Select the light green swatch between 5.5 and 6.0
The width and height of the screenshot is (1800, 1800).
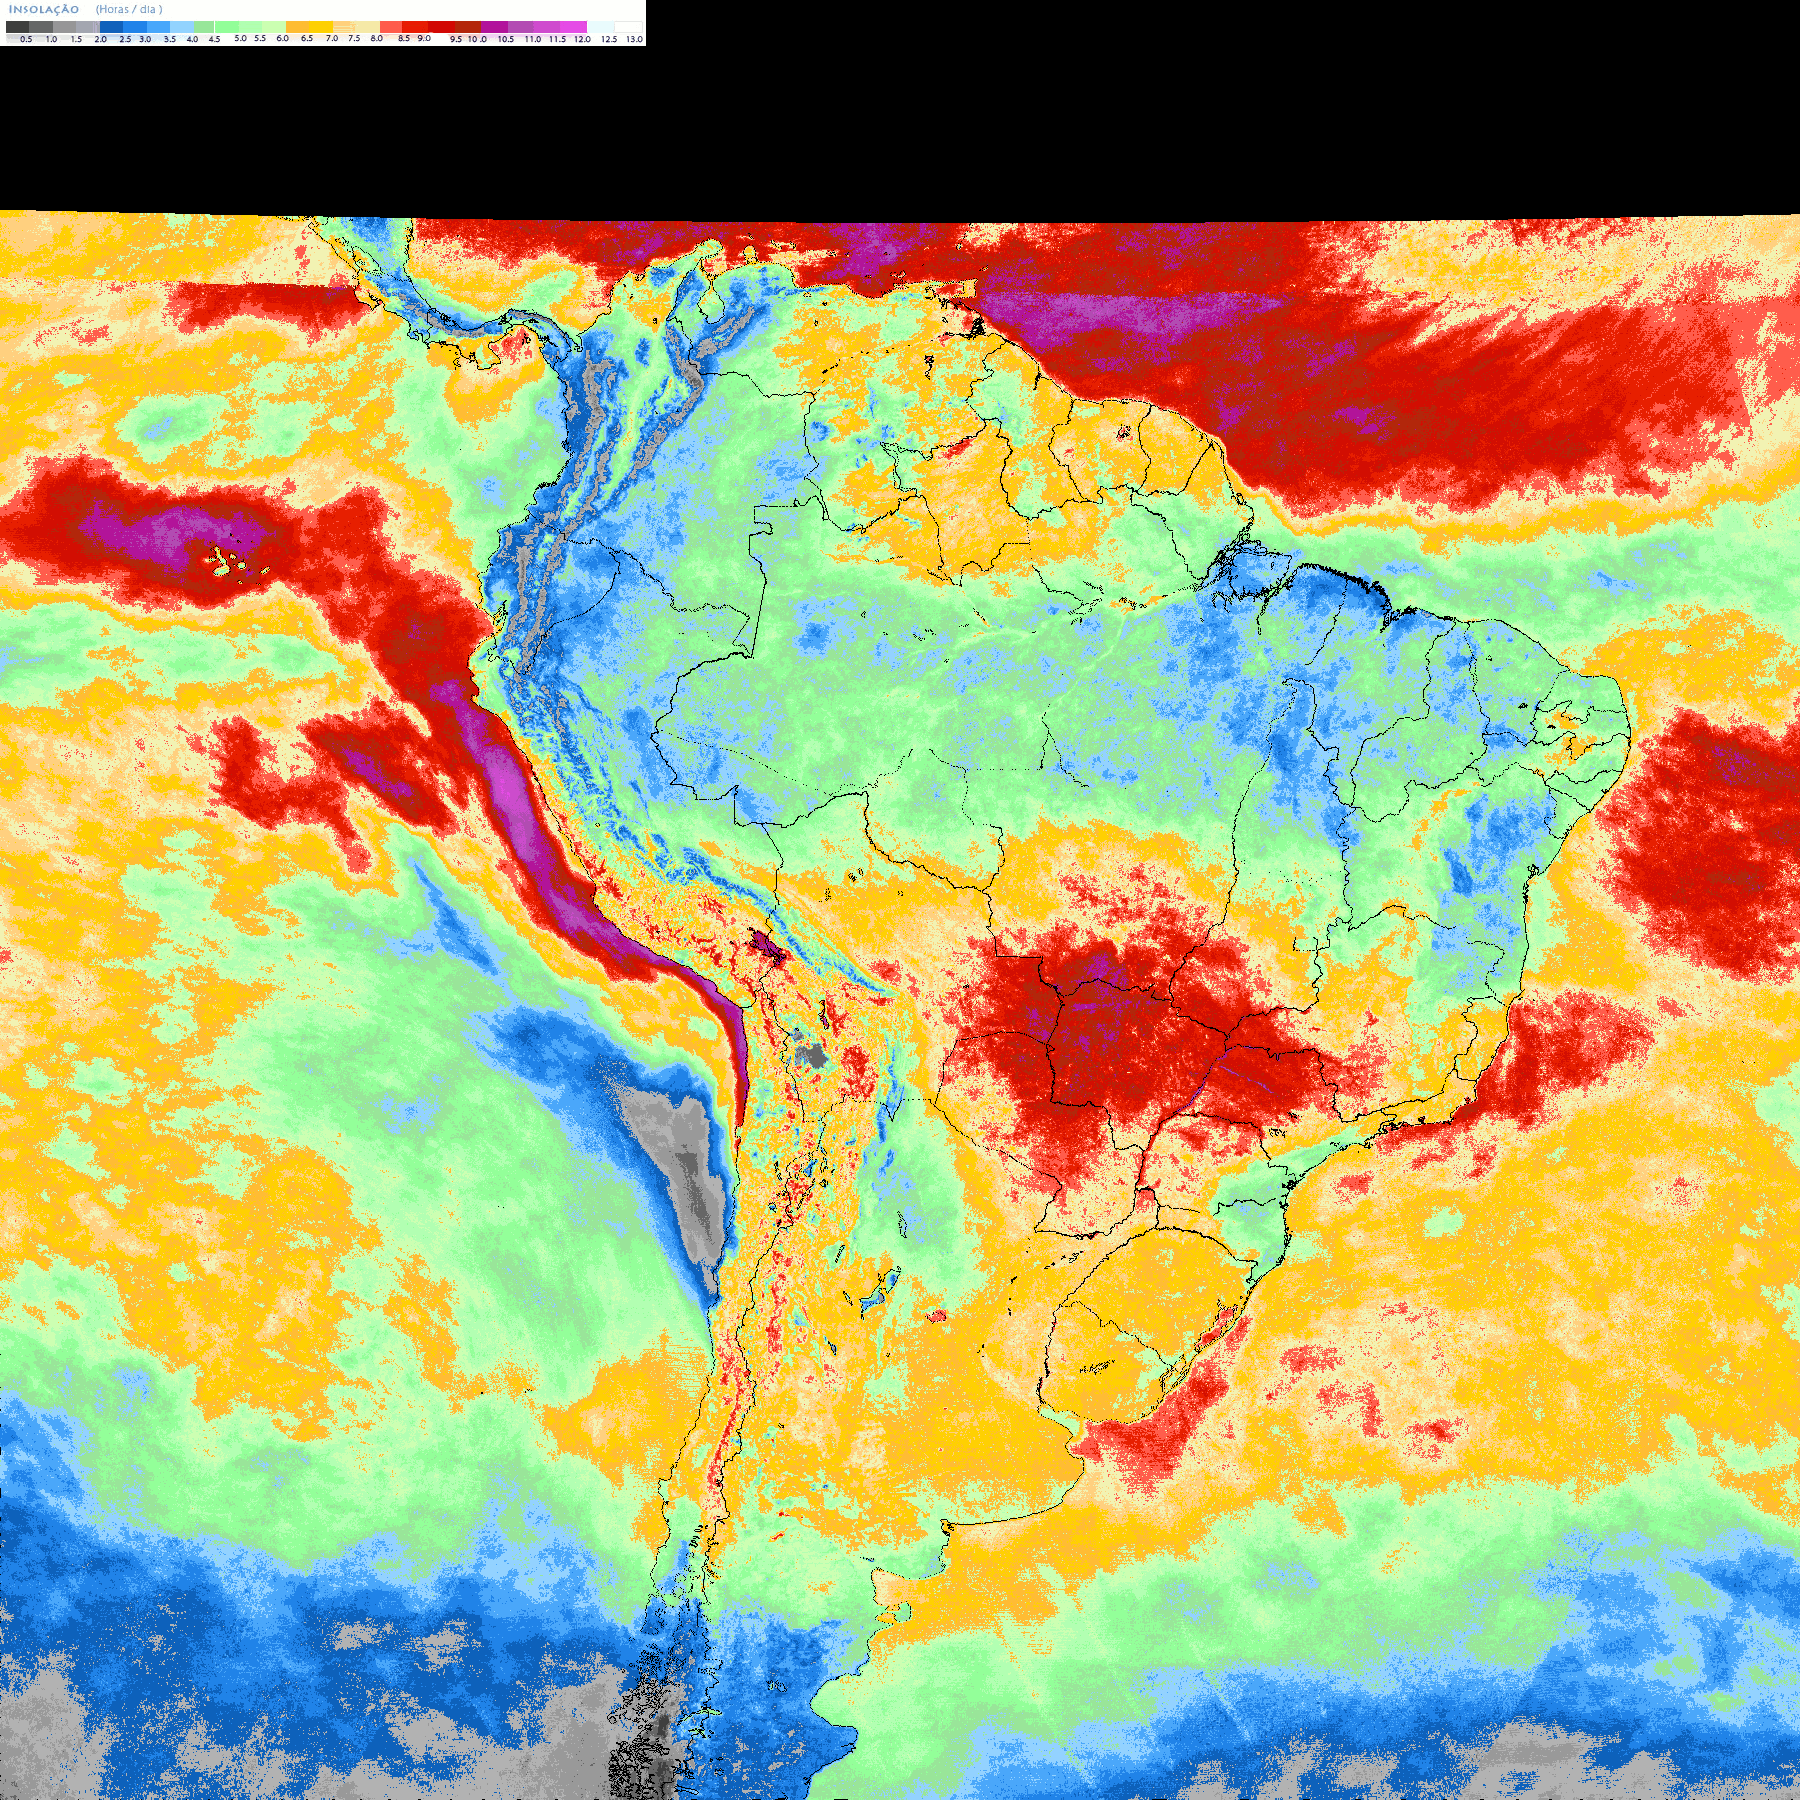274,27
